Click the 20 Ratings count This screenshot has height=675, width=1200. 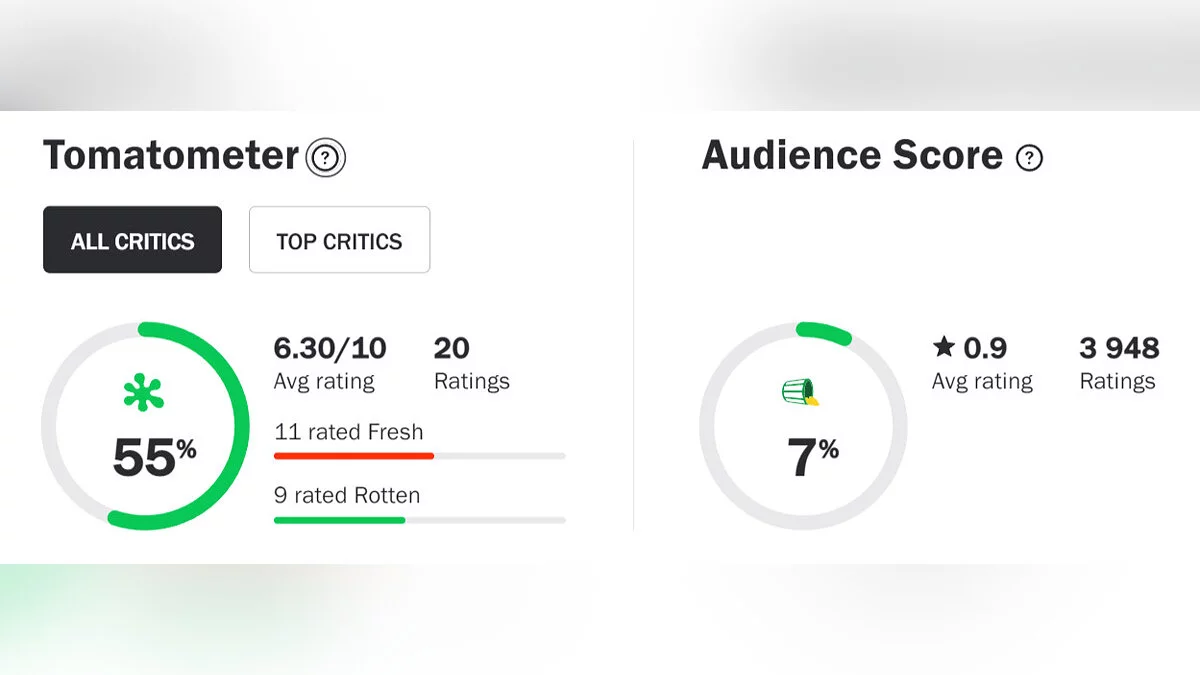coord(452,348)
